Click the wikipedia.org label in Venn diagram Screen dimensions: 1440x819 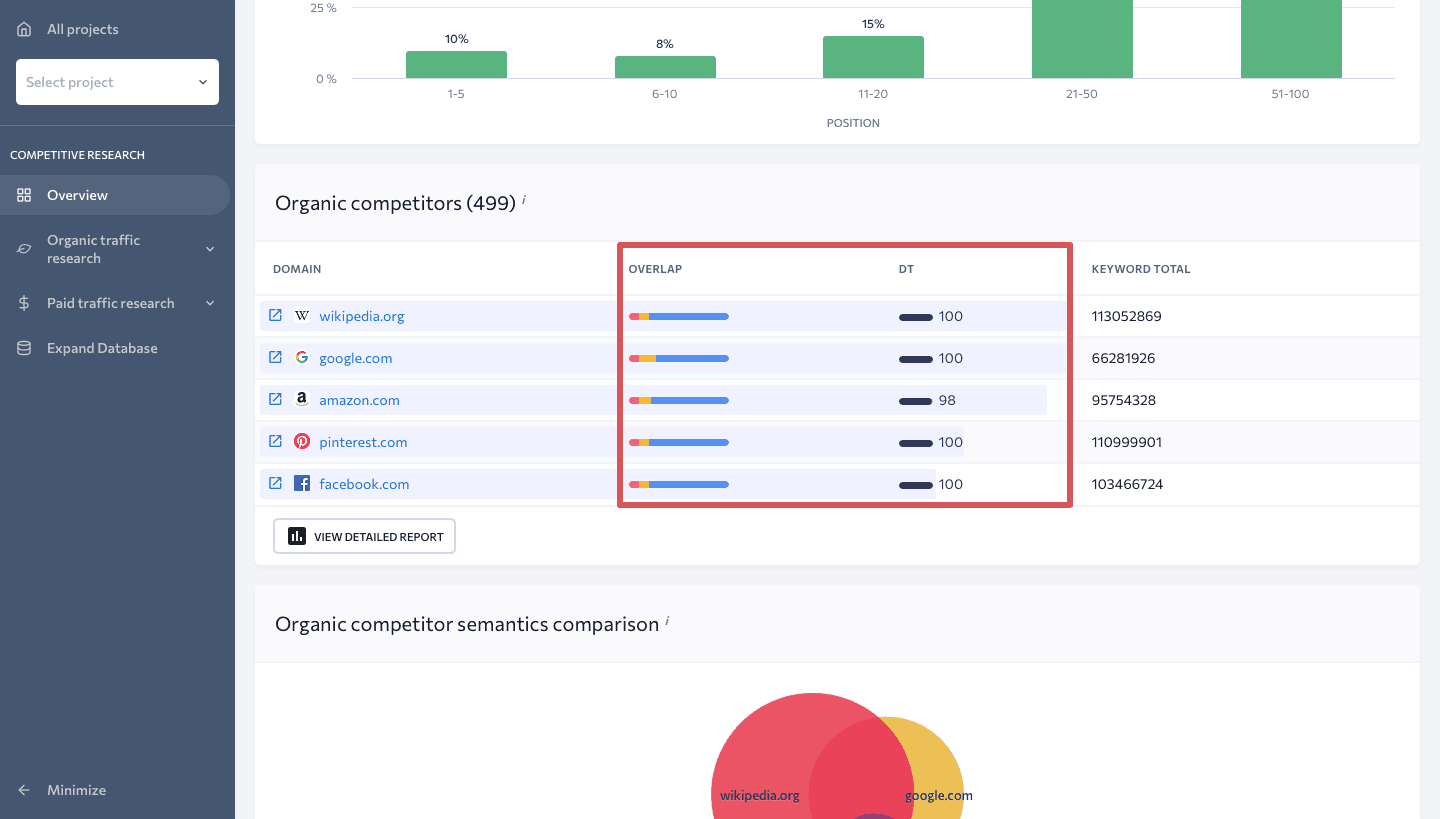760,796
